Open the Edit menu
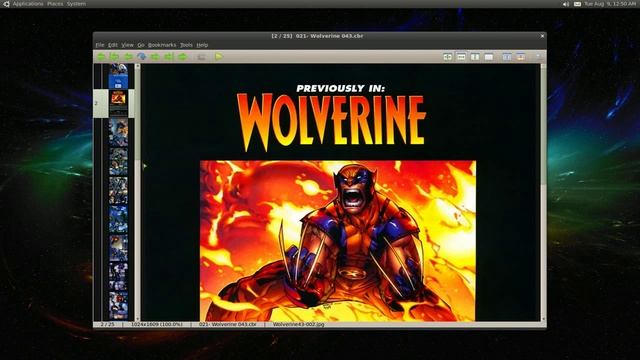This screenshot has width=640, height=360. click(113, 45)
